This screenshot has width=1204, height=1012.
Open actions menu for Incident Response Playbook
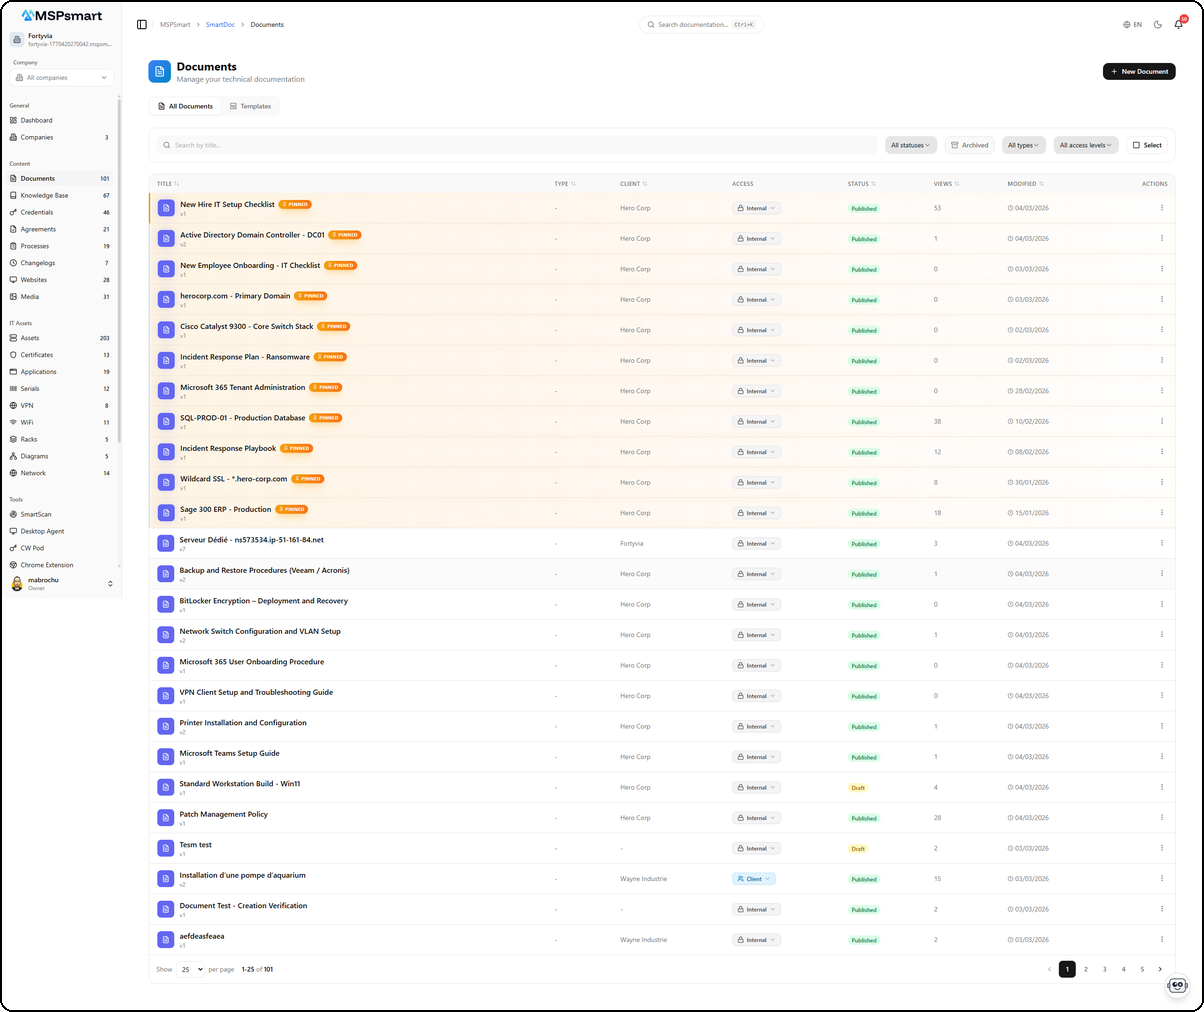[1161, 451]
